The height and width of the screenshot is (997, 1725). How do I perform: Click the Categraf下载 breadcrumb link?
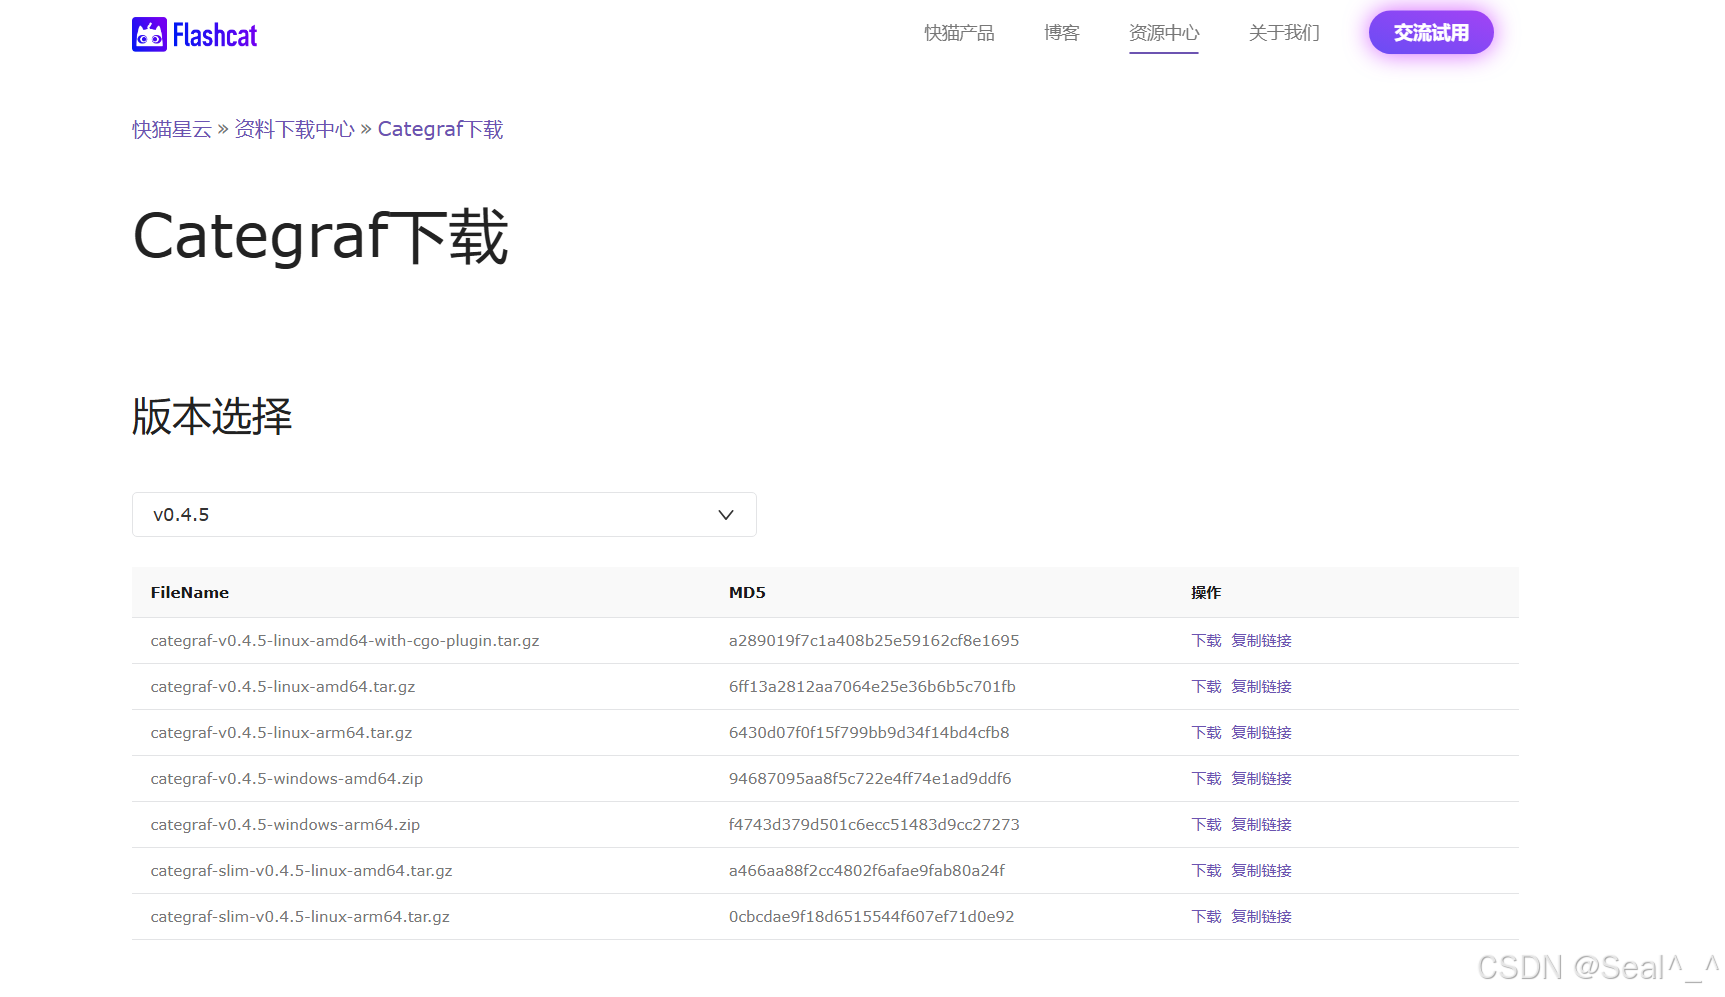(x=440, y=129)
